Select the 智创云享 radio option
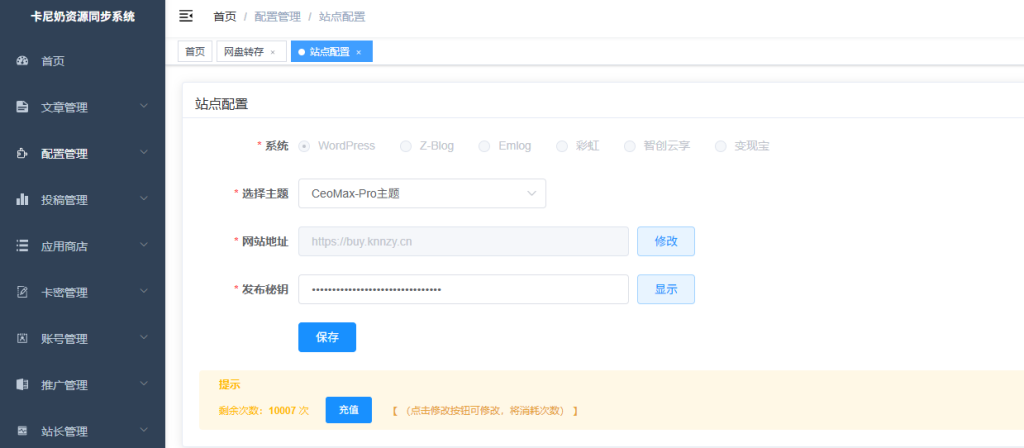 coord(630,146)
